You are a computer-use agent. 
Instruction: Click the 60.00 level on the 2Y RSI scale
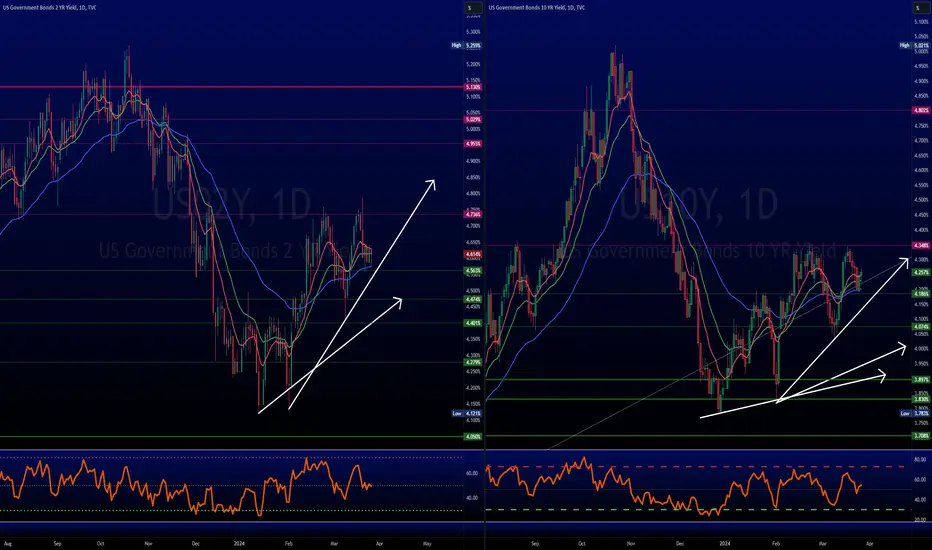click(472, 474)
